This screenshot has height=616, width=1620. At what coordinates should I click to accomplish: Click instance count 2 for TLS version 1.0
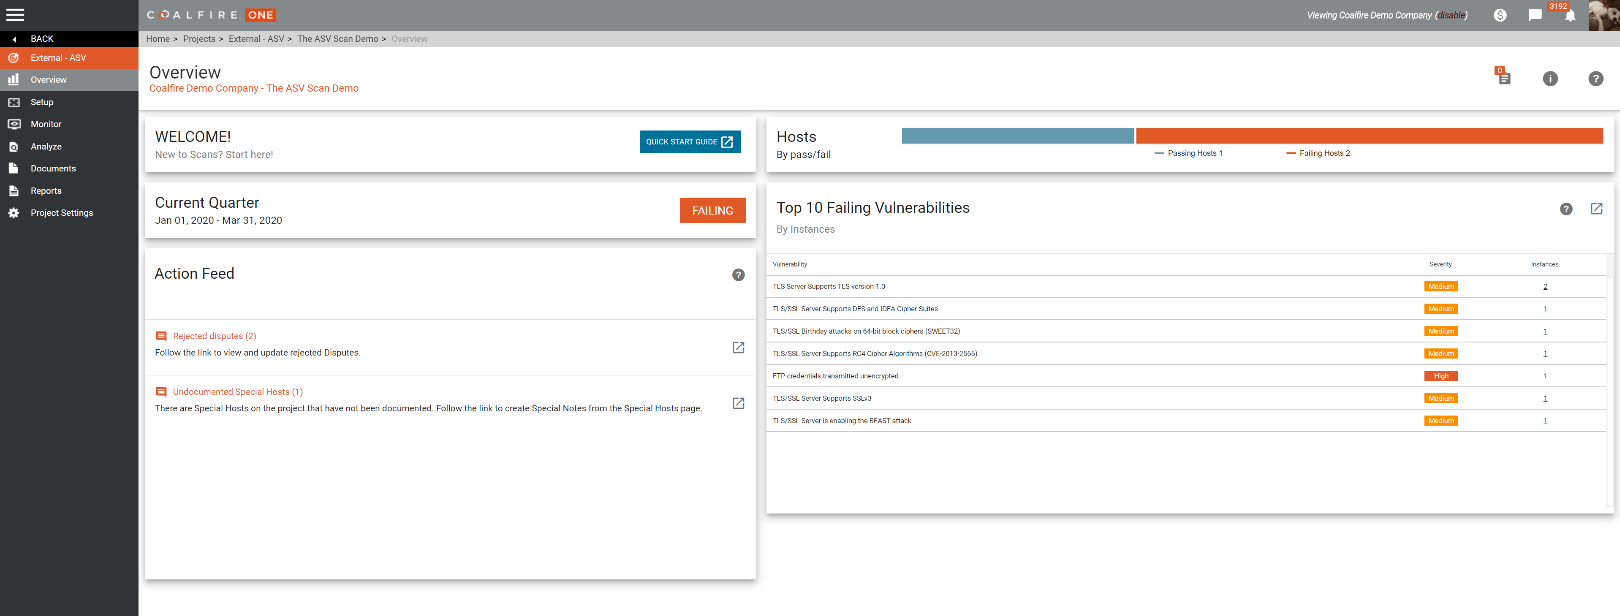point(1545,287)
